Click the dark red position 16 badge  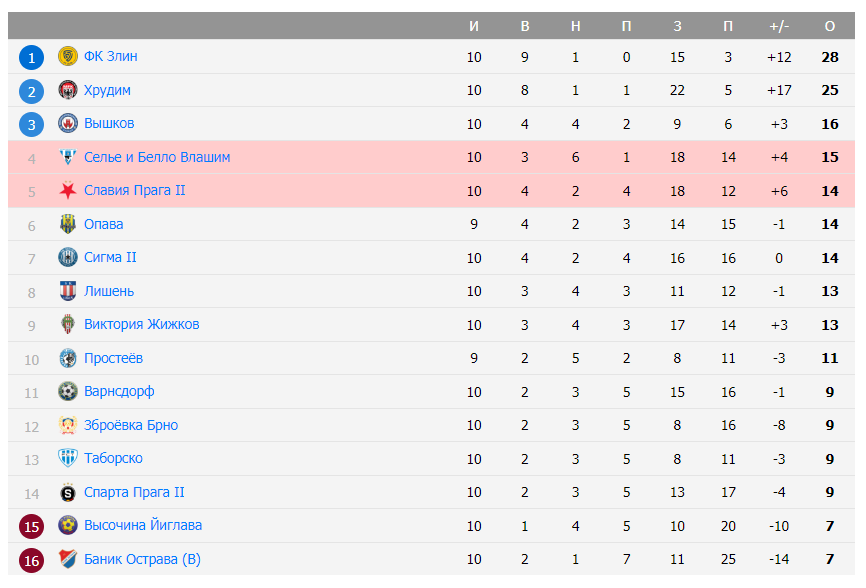coord(31,560)
